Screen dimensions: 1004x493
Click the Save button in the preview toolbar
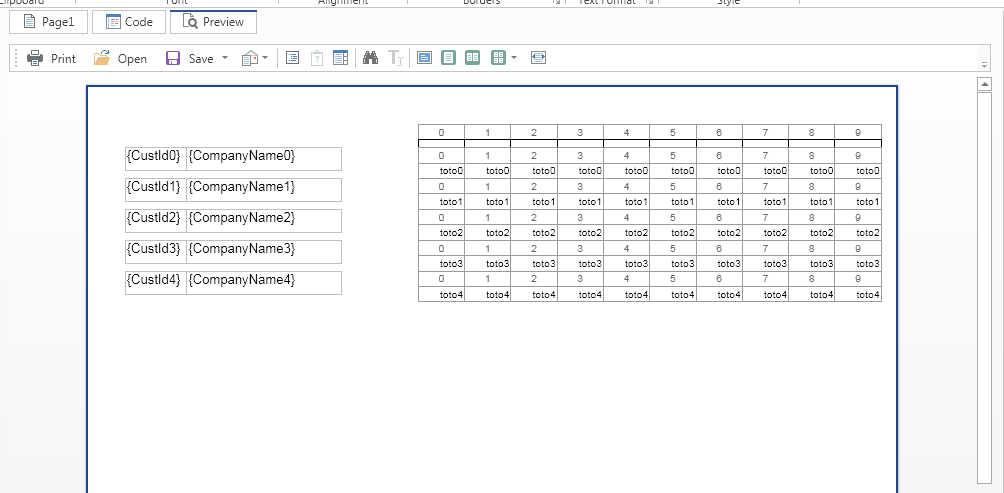(190, 58)
